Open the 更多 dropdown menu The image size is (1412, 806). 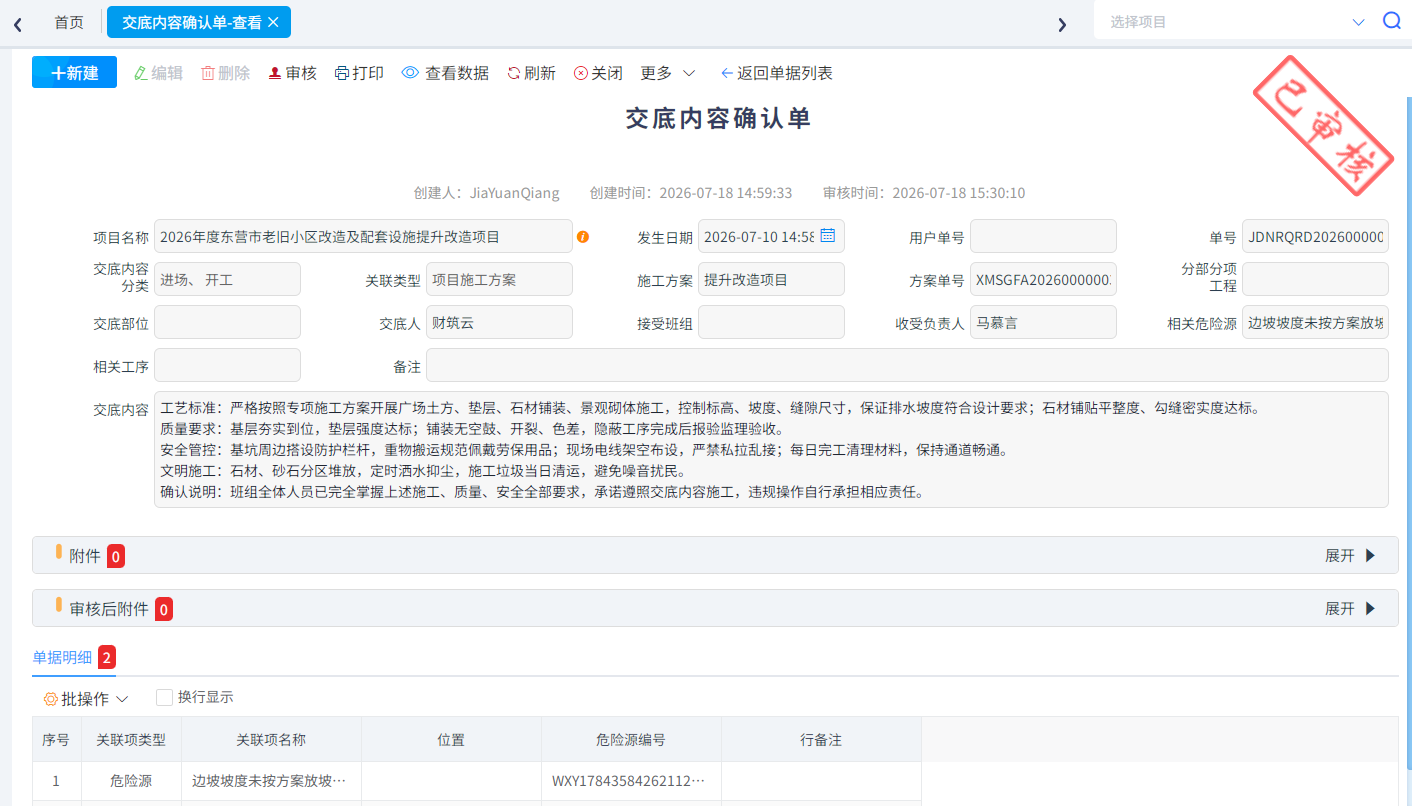pyautogui.click(x=668, y=73)
